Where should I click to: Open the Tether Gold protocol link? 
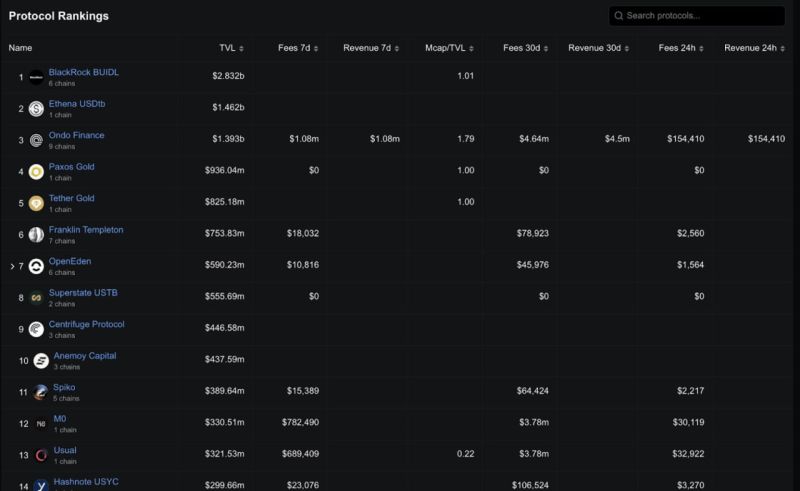[x=71, y=198]
